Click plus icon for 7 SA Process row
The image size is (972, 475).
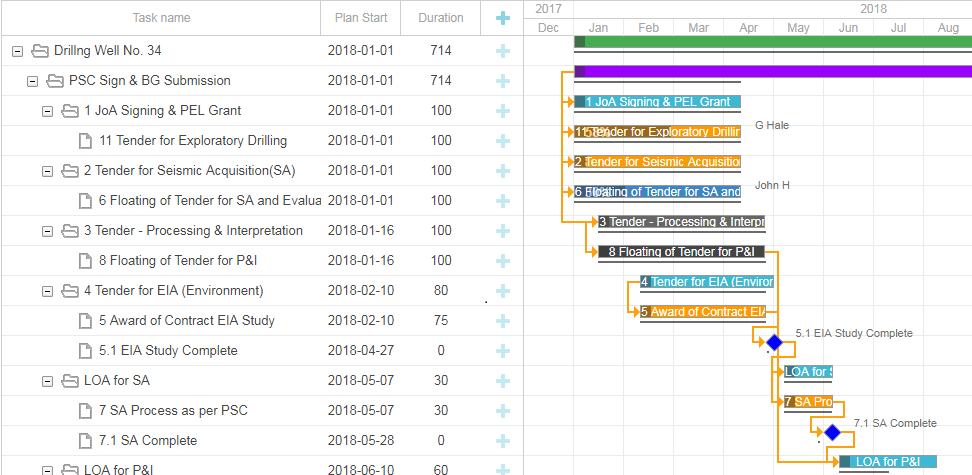(503, 411)
